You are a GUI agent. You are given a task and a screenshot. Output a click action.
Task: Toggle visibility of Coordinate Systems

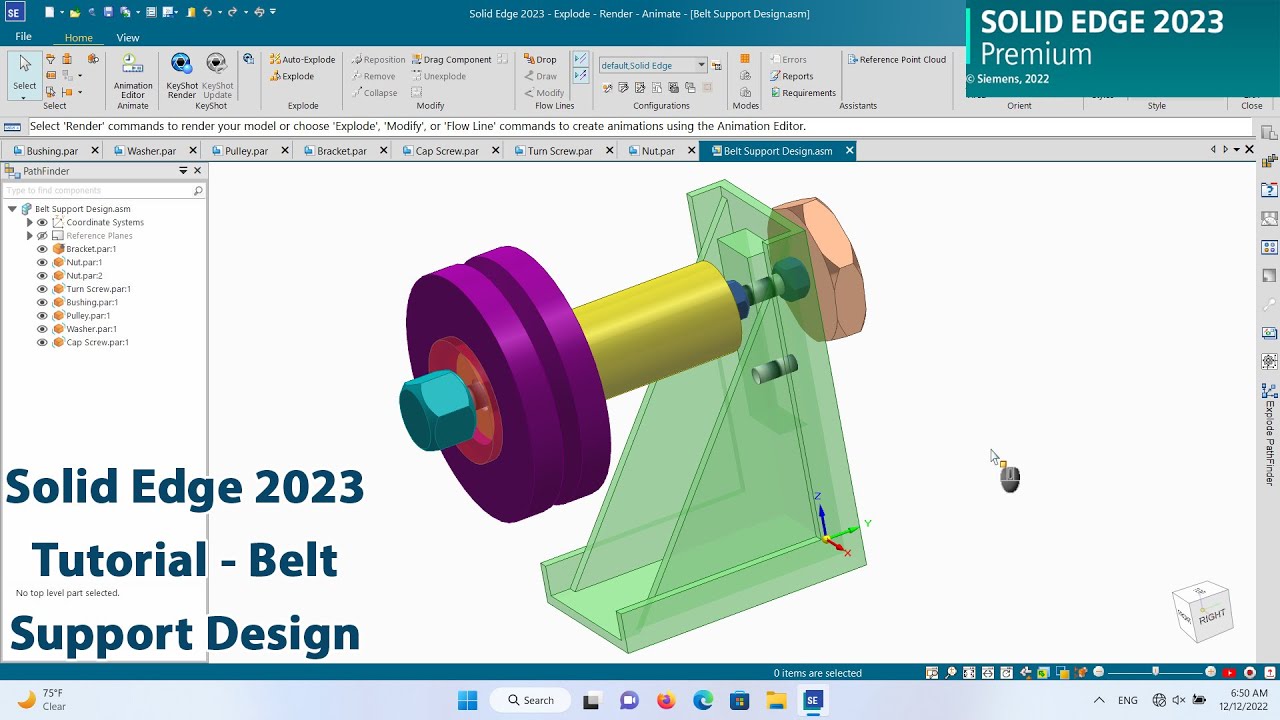(x=42, y=222)
